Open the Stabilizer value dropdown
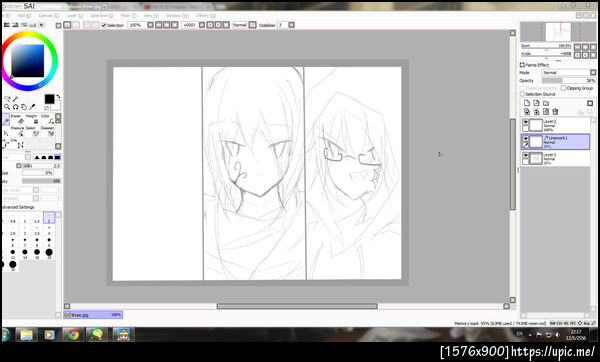This screenshot has height=362, width=600. (292, 25)
